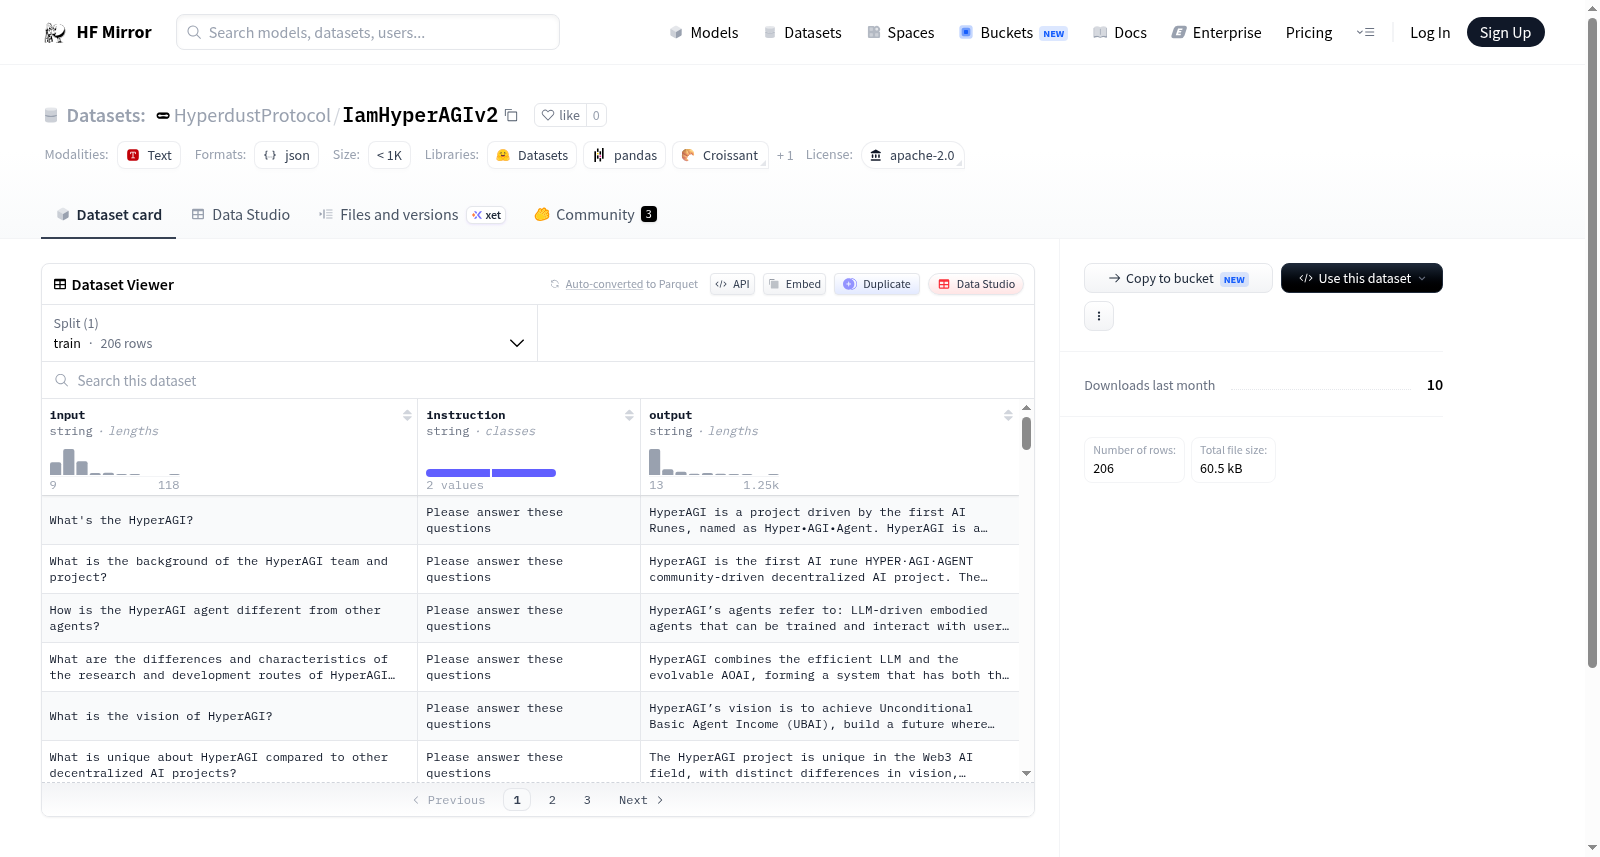1600x857 pixels.
Task: Click the Duplicate button
Action: pos(876,284)
